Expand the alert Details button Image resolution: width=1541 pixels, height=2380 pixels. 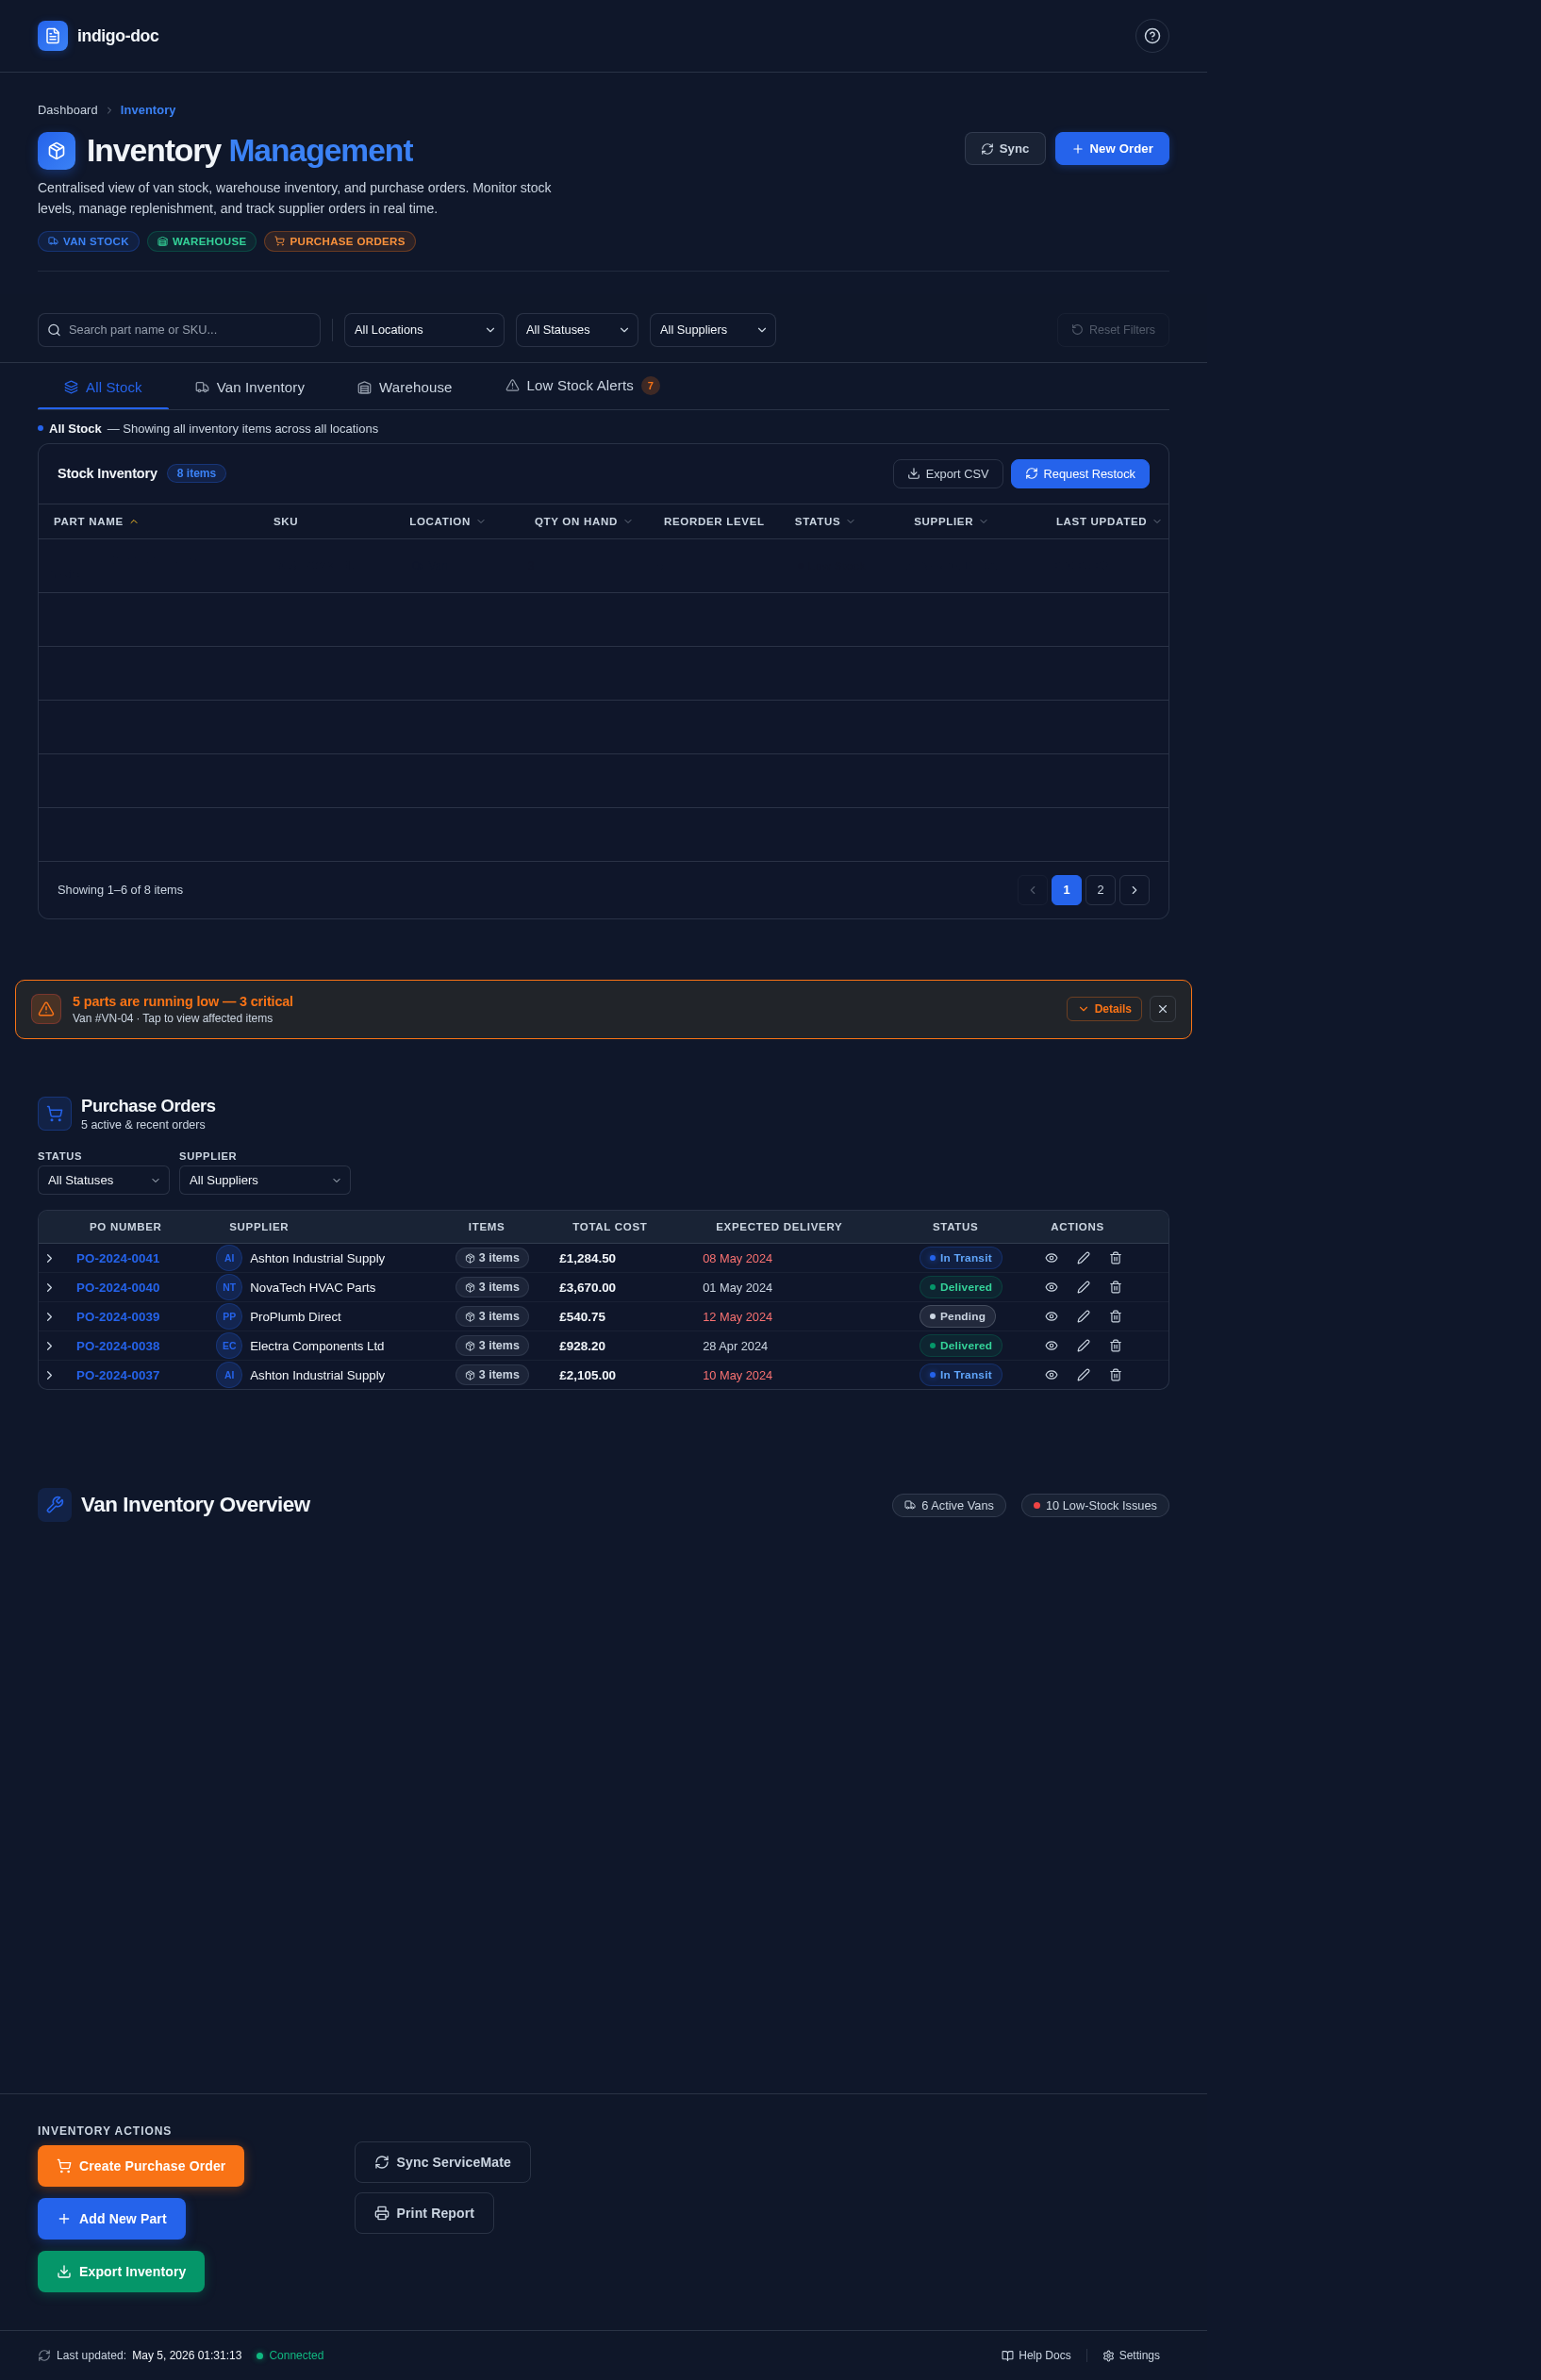pyautogui.click(x=1104, y=1009)
